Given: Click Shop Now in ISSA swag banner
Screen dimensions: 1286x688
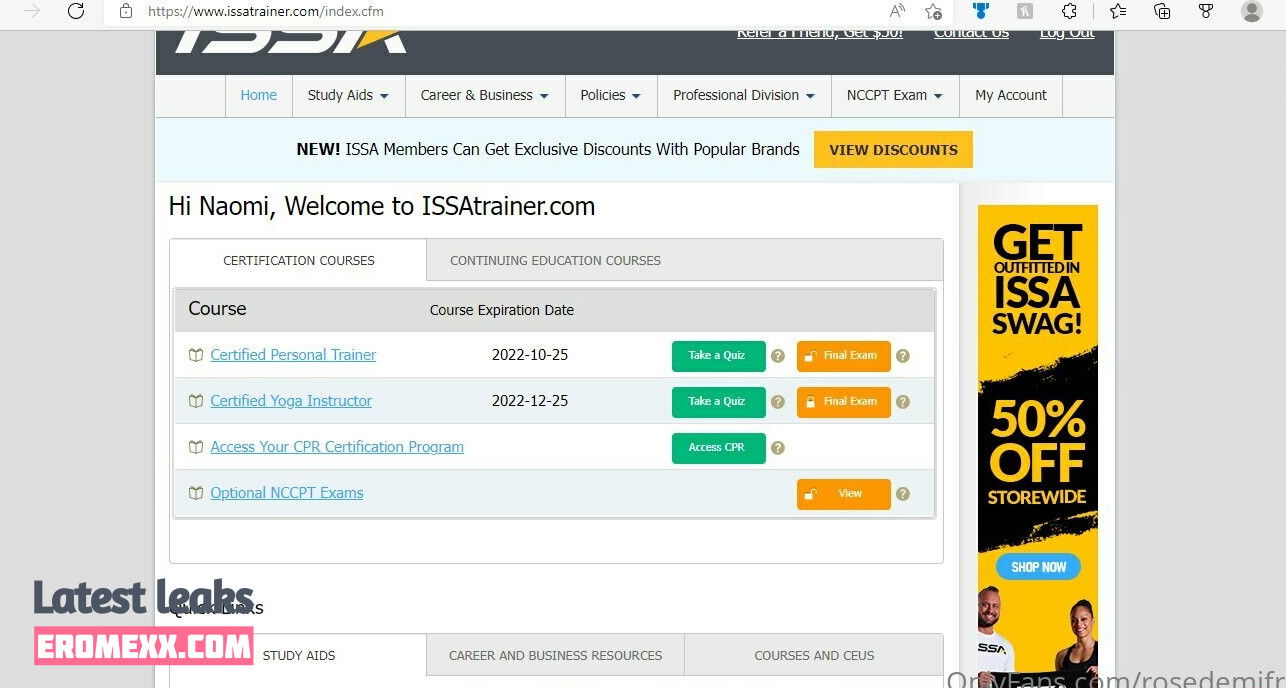Looking at the screenshot, I should (x=1038, y=567).
